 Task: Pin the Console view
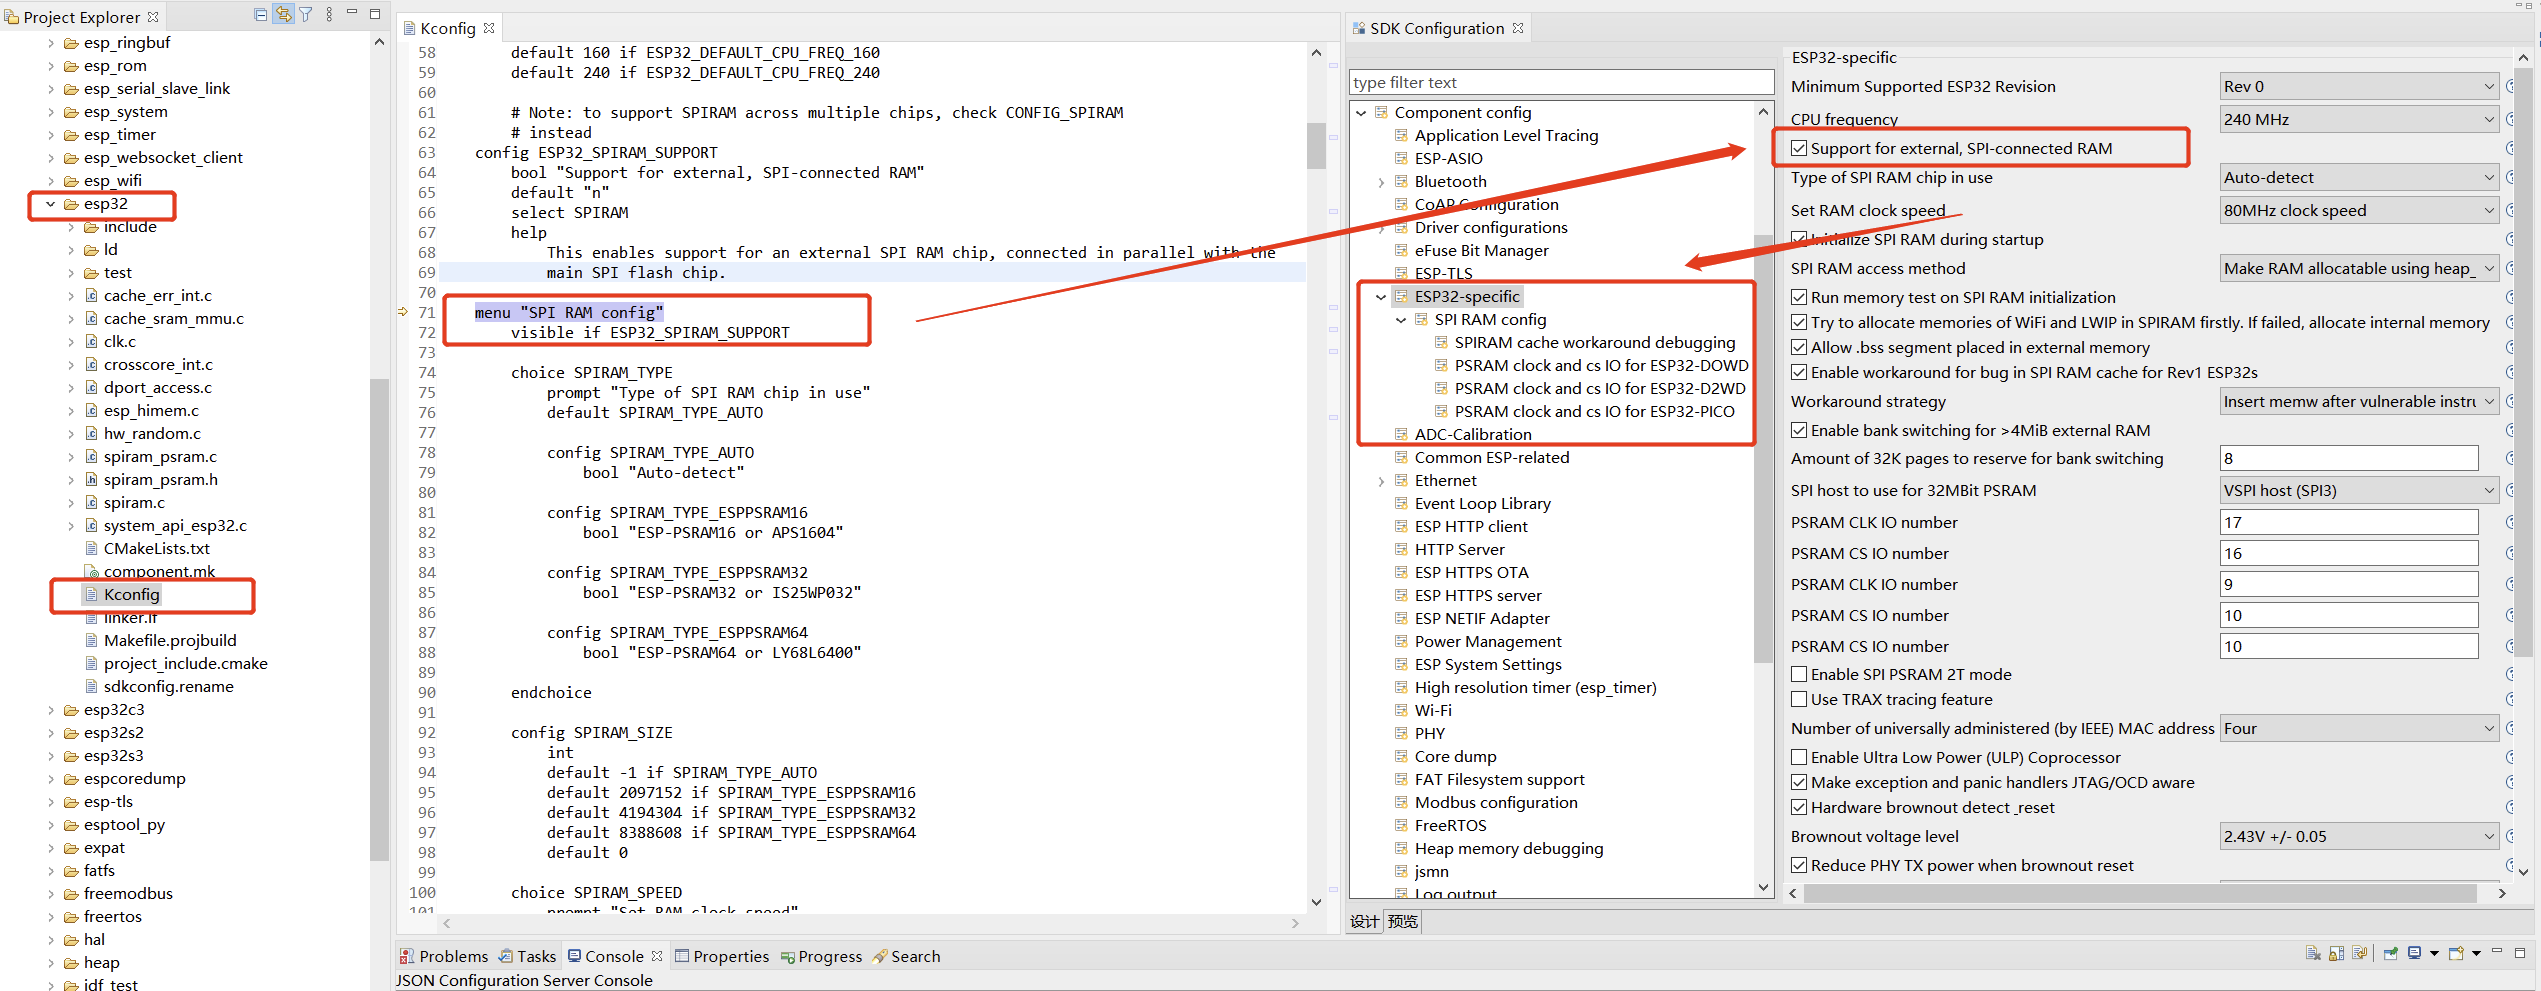pos(2391,954)
